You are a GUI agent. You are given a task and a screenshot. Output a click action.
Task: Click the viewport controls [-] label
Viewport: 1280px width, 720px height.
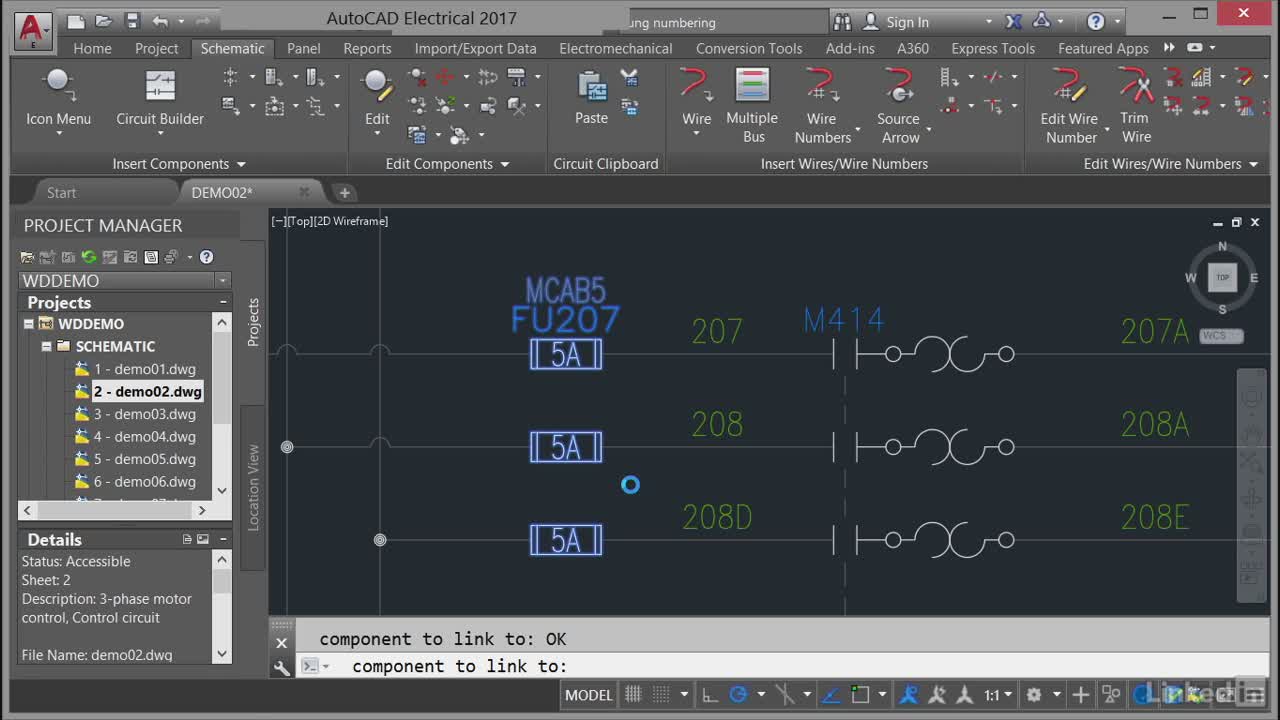278,221
